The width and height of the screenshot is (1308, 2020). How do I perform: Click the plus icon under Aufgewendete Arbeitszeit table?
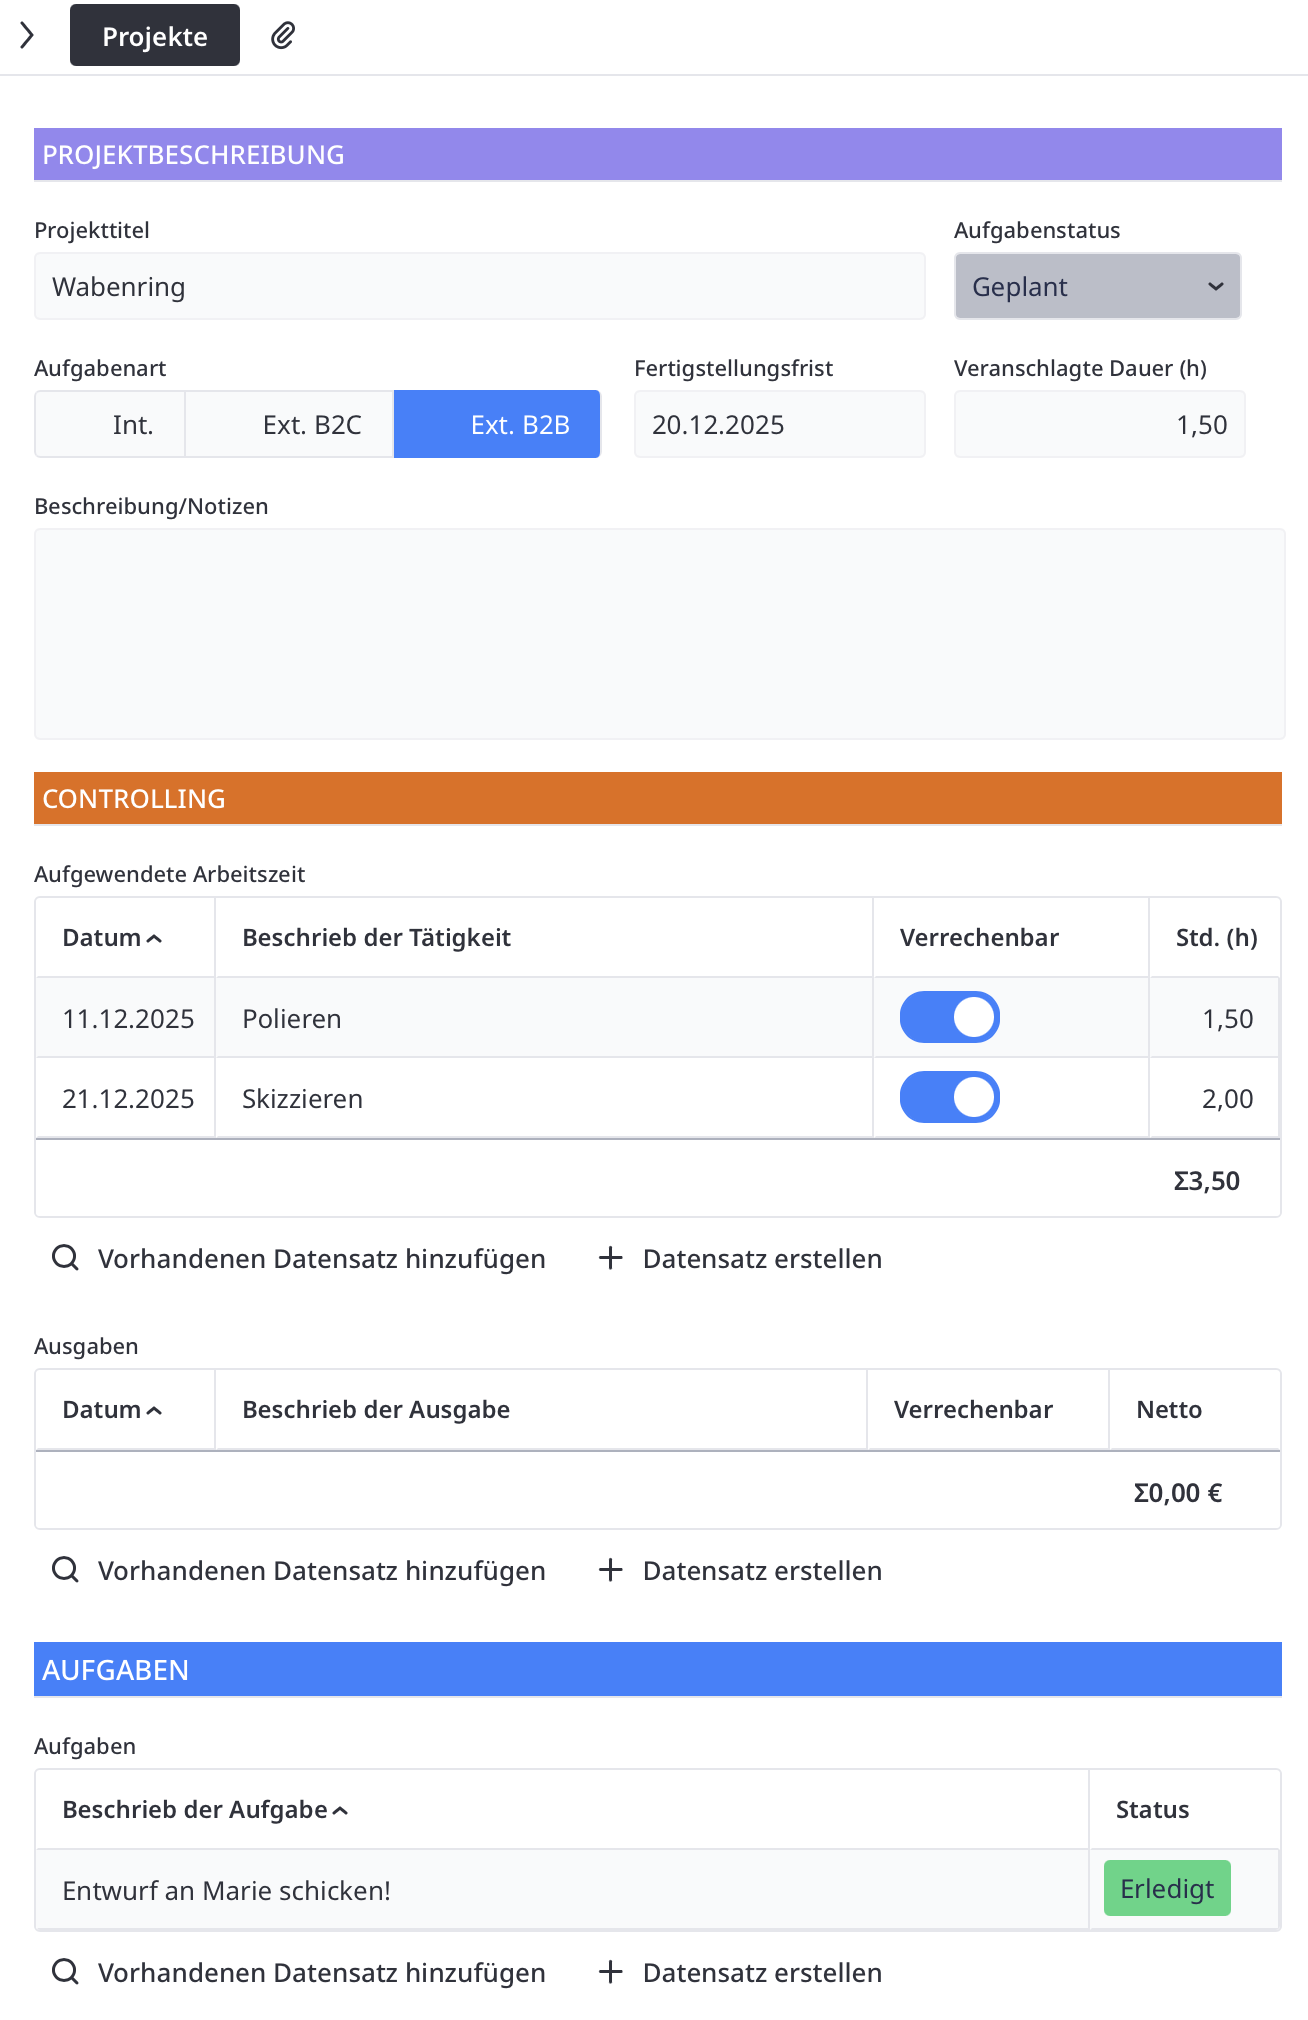coord(610,1258)
